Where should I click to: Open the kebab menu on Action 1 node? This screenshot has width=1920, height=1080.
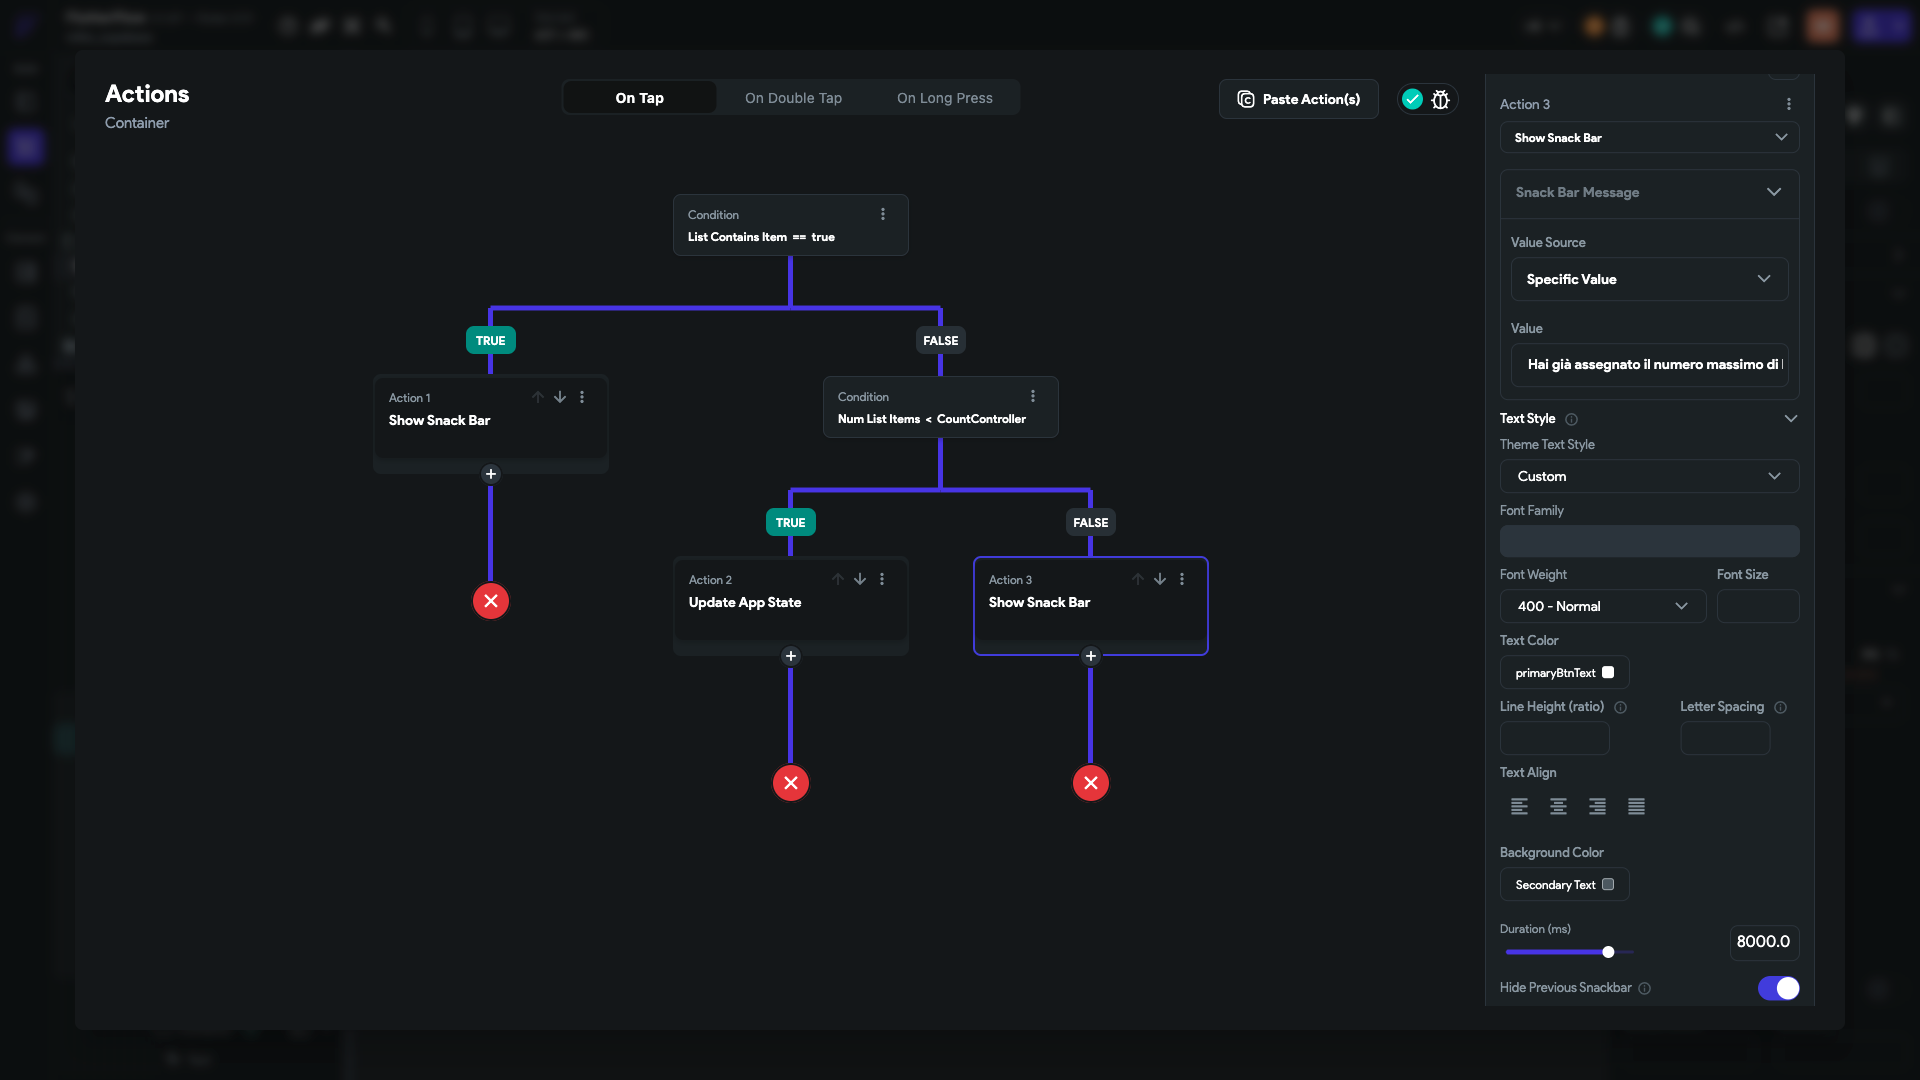click(582, 397)
